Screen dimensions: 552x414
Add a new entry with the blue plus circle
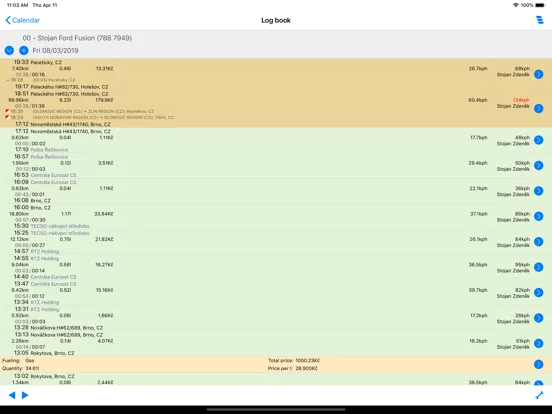(24, 50)
